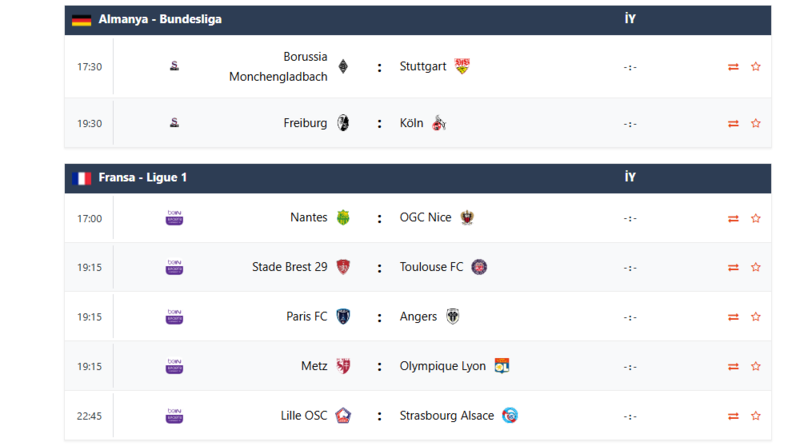This screenshot has width=800, height=446.
Task: Click the Stuttgart club crest icon
Action: pos(462,66)
